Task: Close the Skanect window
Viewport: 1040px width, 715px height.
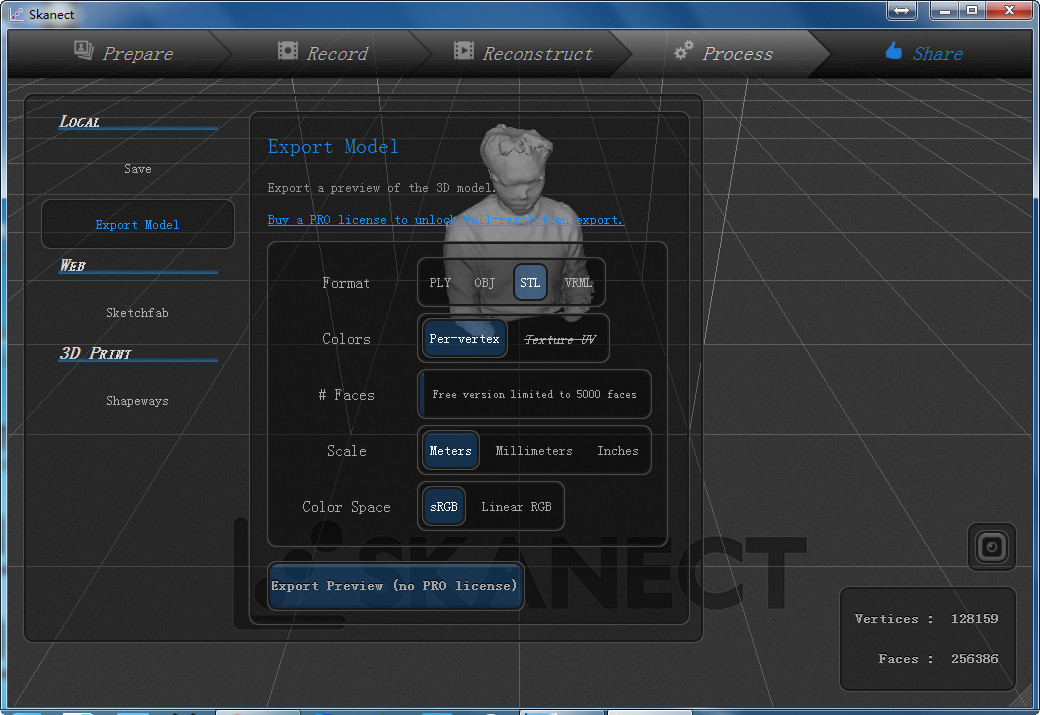Action: [x=1009, y=10]
